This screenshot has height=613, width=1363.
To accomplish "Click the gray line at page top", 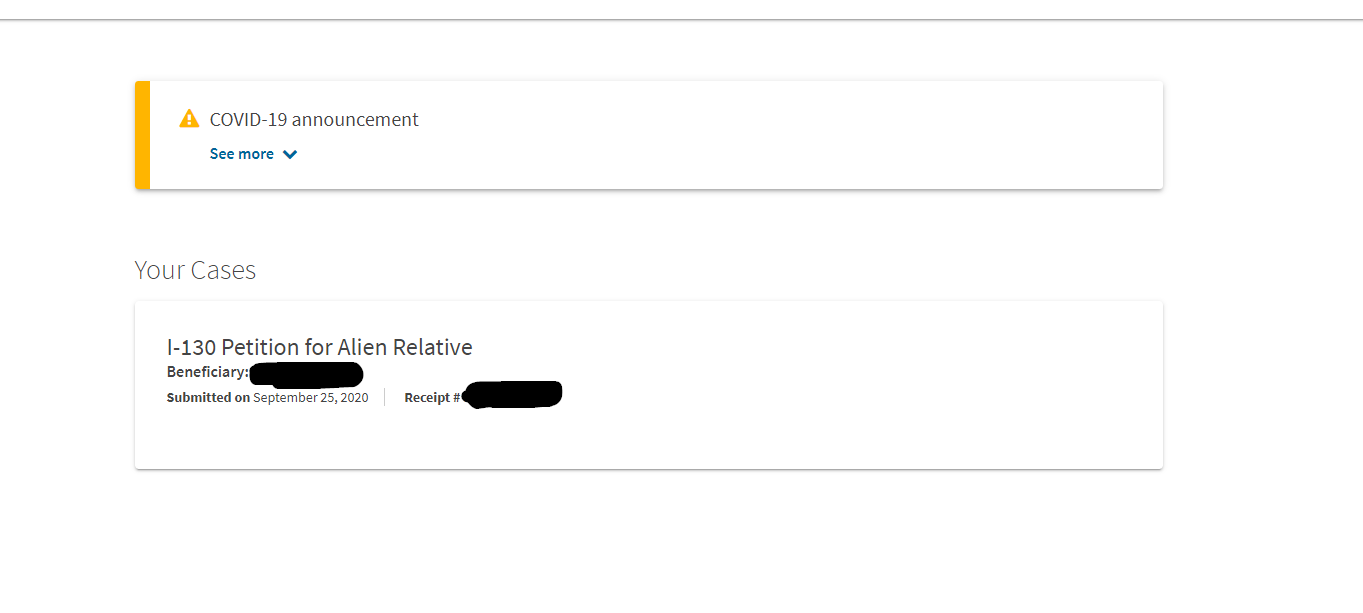I will 681,19.
